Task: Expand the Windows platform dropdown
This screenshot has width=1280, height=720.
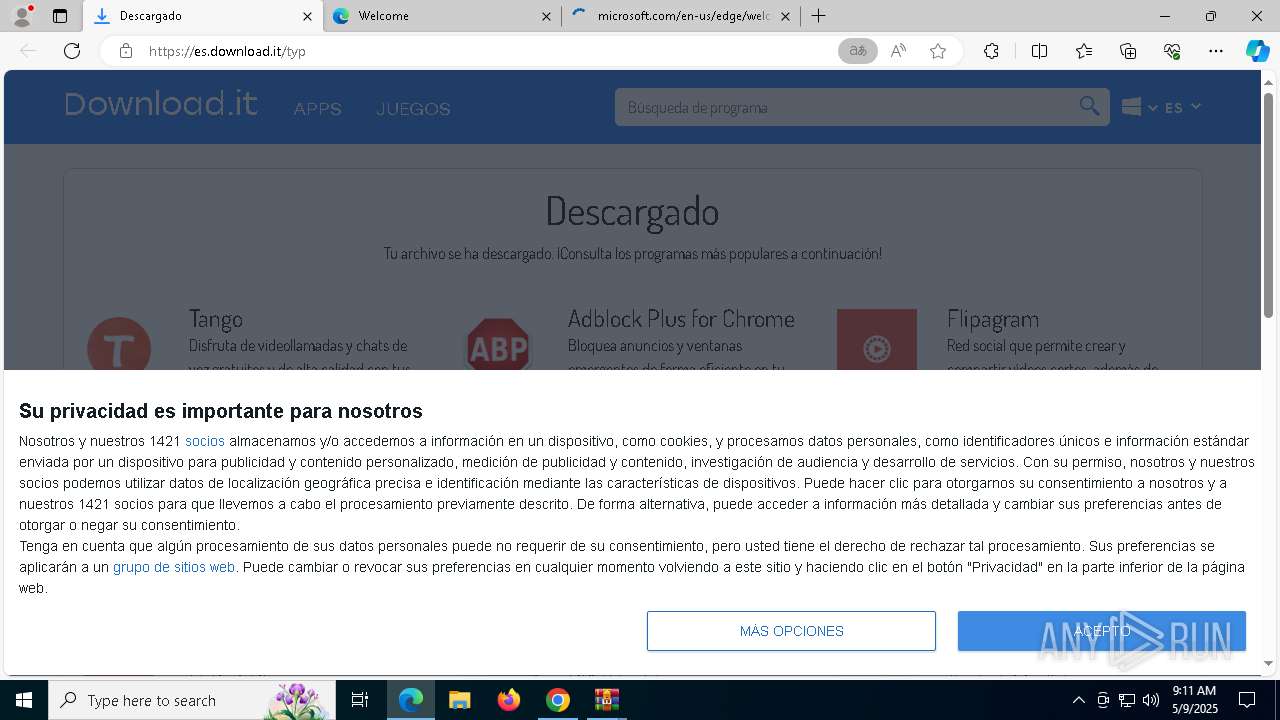Action: click(x=1139, y=107)
